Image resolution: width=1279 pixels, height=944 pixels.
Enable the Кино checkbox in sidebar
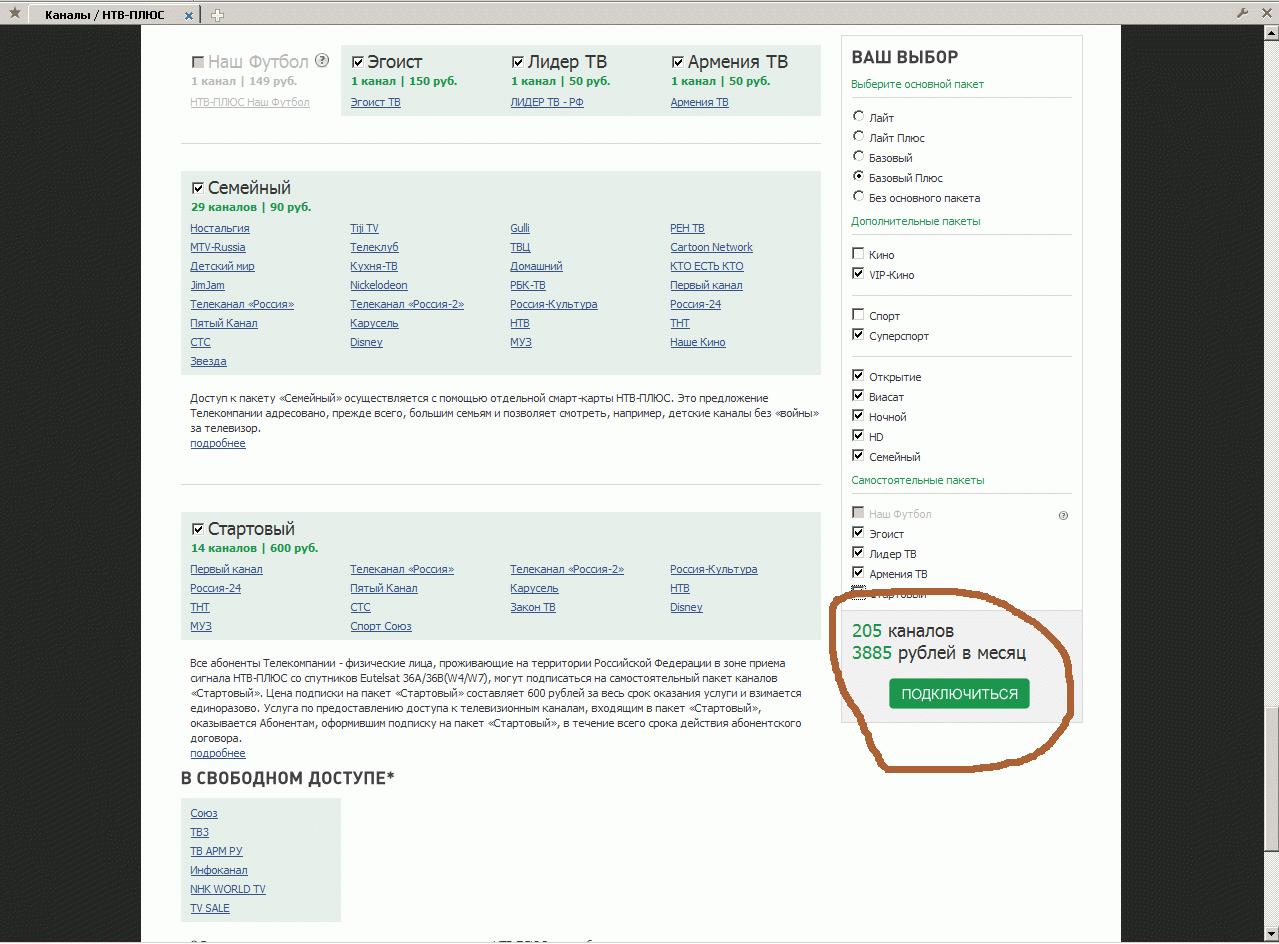tap(858, 254)
